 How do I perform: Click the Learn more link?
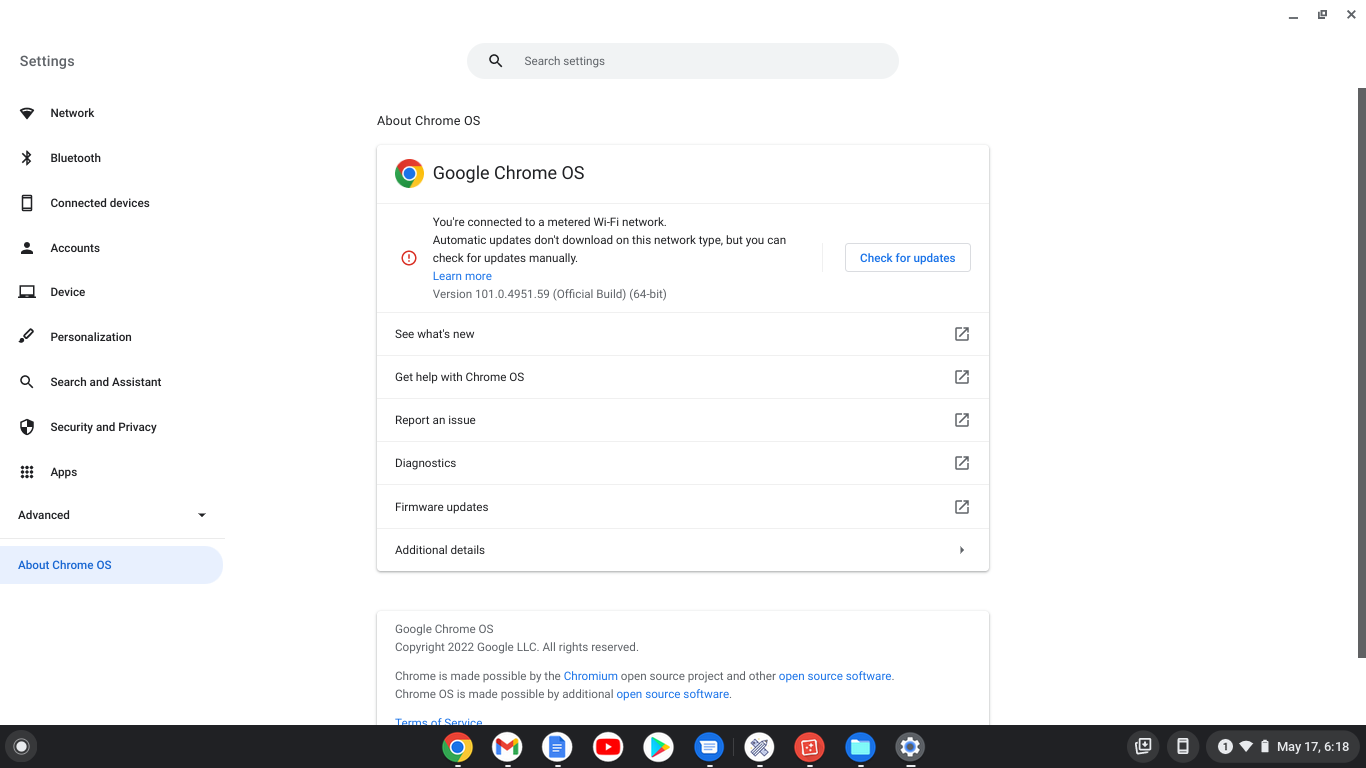point(462,276)
